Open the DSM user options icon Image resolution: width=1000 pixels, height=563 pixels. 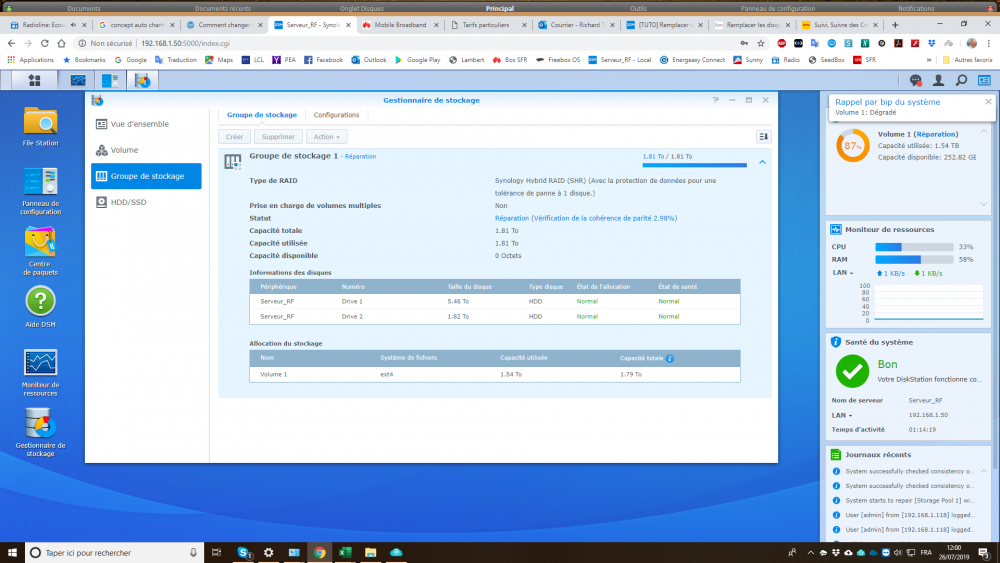938,80
